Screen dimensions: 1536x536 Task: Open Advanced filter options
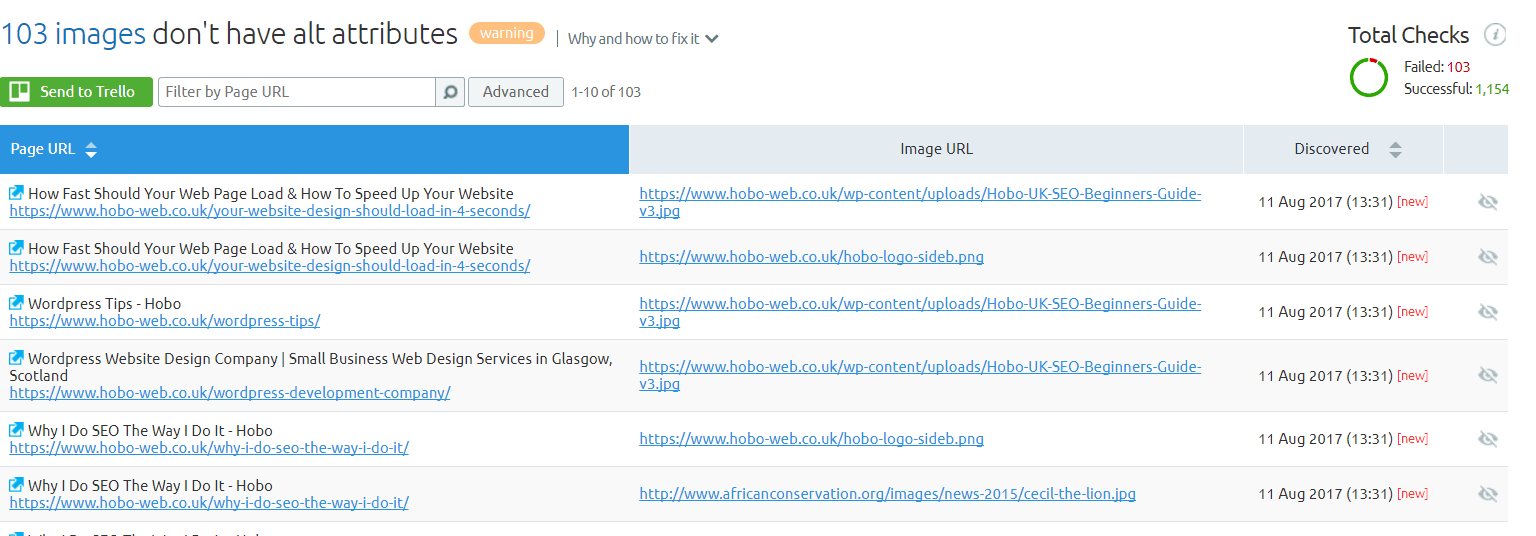516,92
